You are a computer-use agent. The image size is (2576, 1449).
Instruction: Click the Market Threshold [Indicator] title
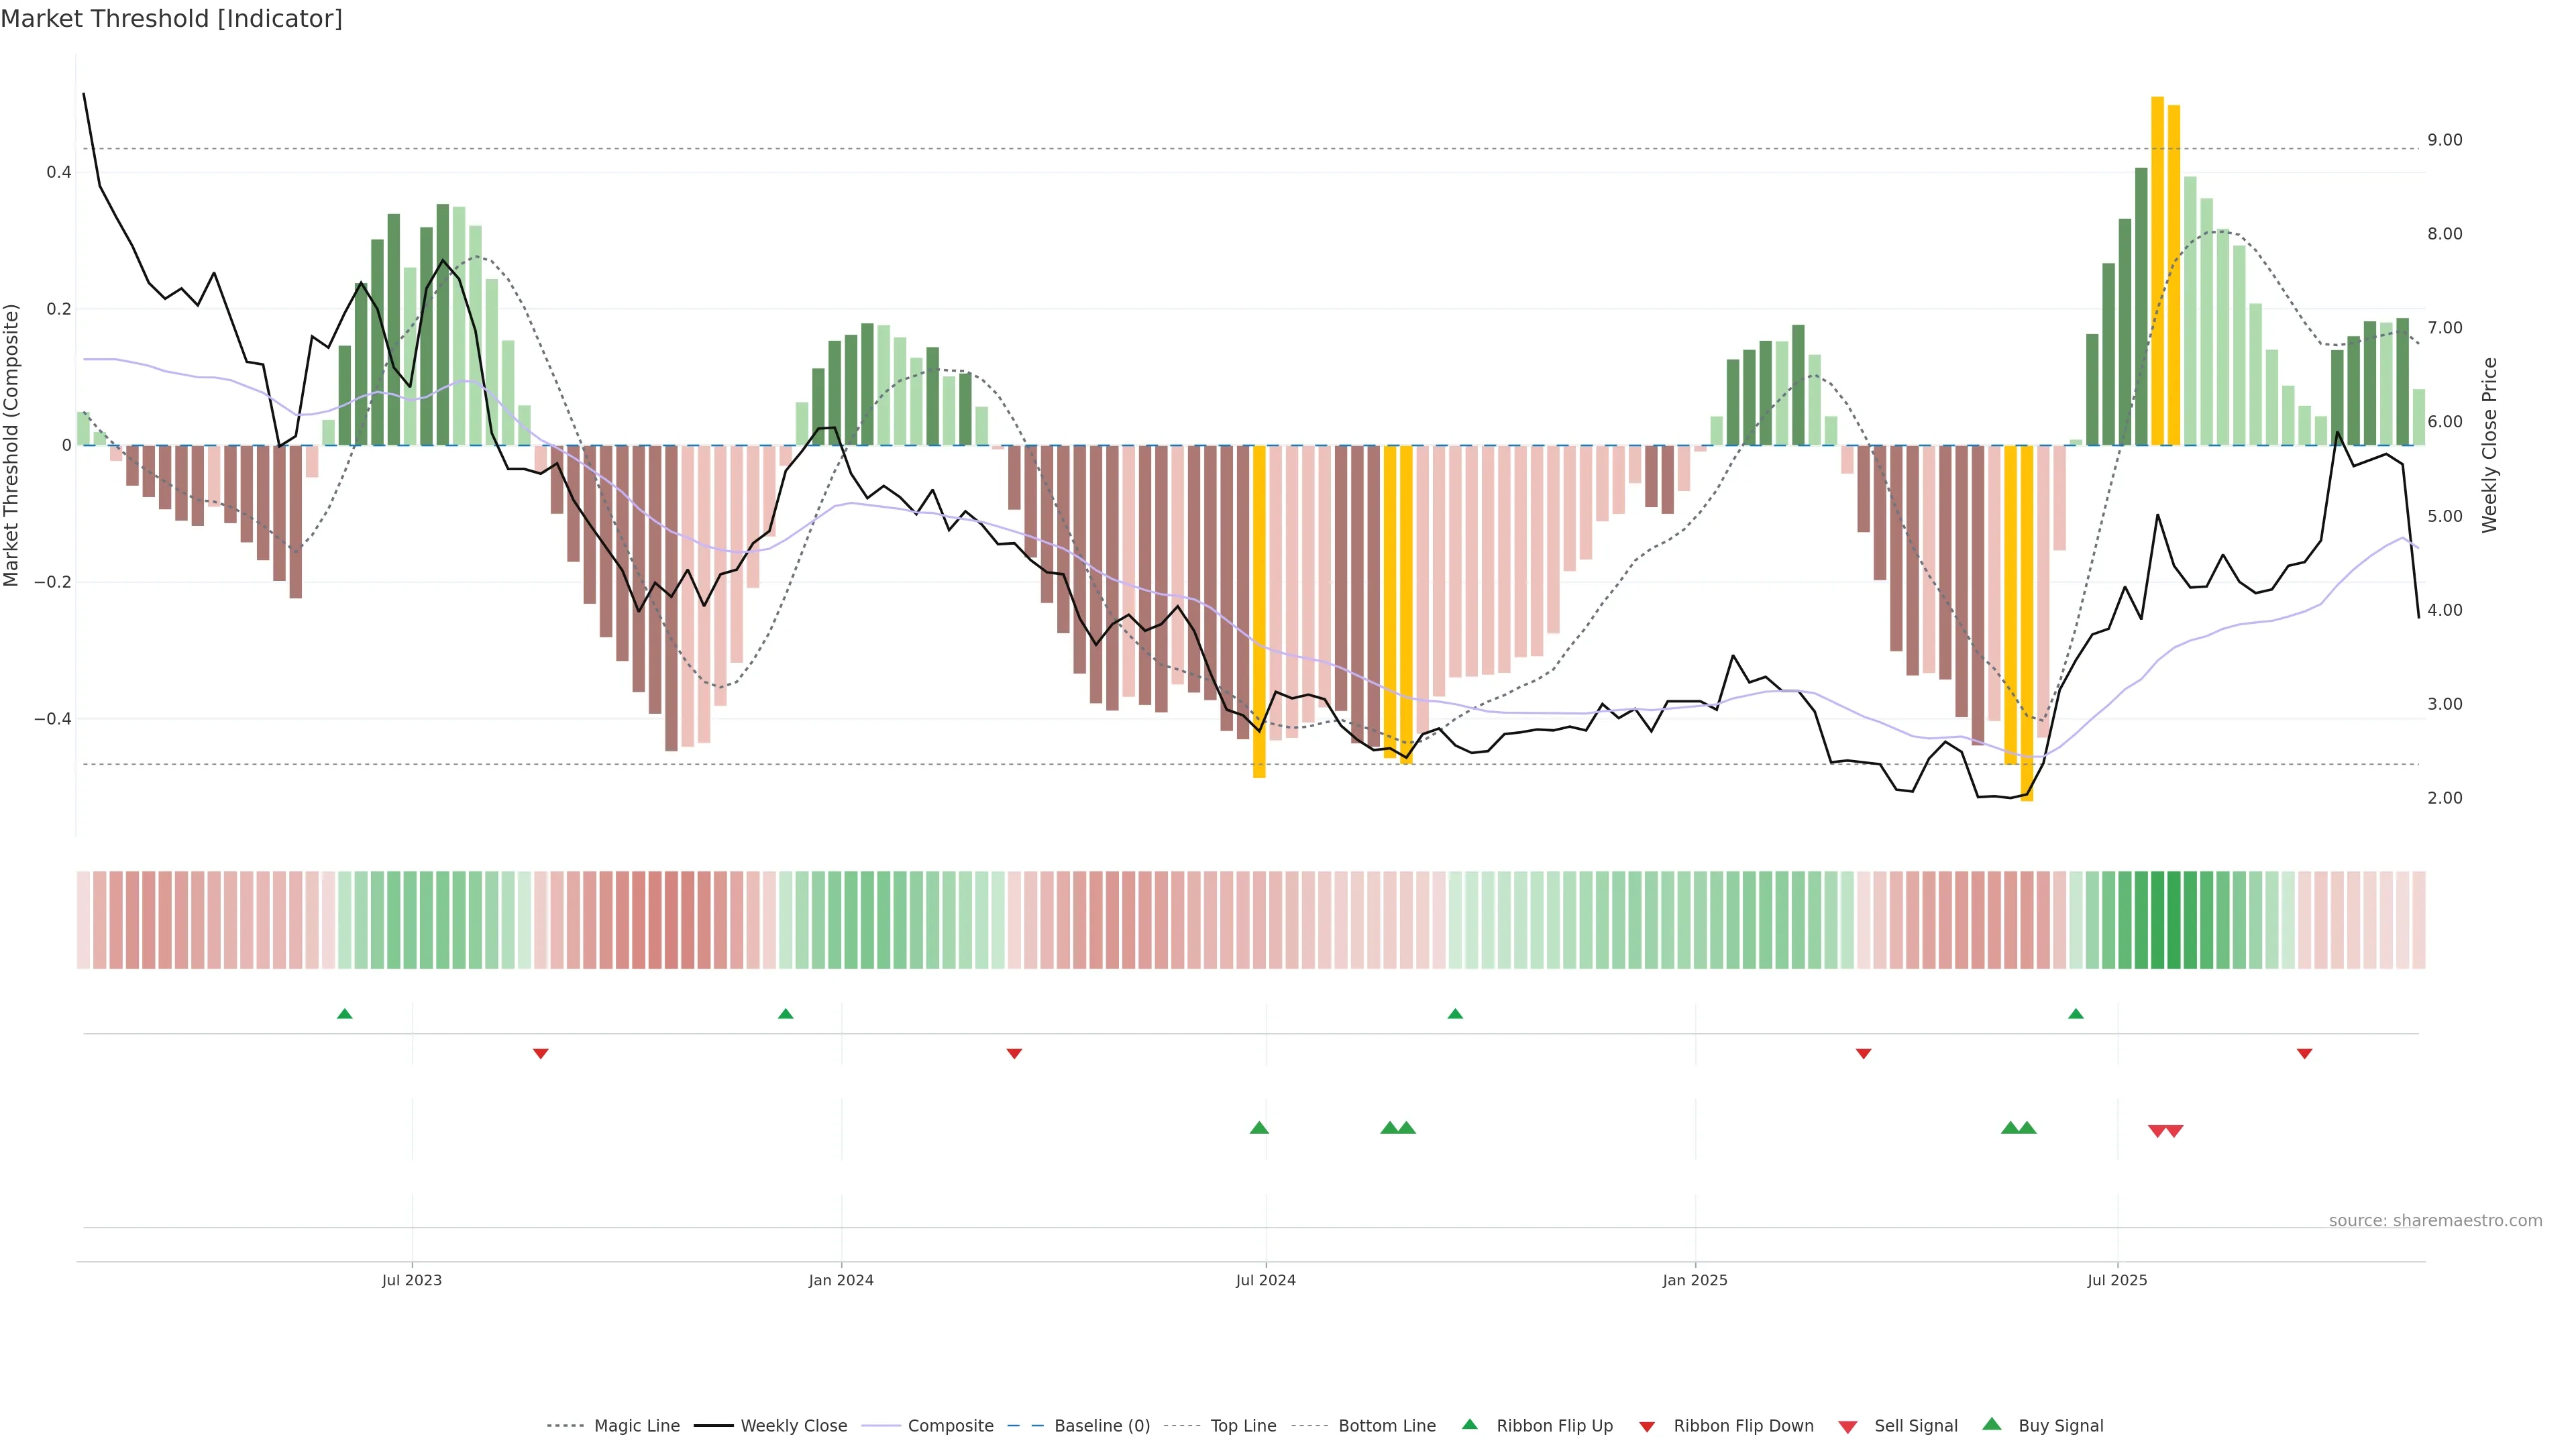(171, 19)
